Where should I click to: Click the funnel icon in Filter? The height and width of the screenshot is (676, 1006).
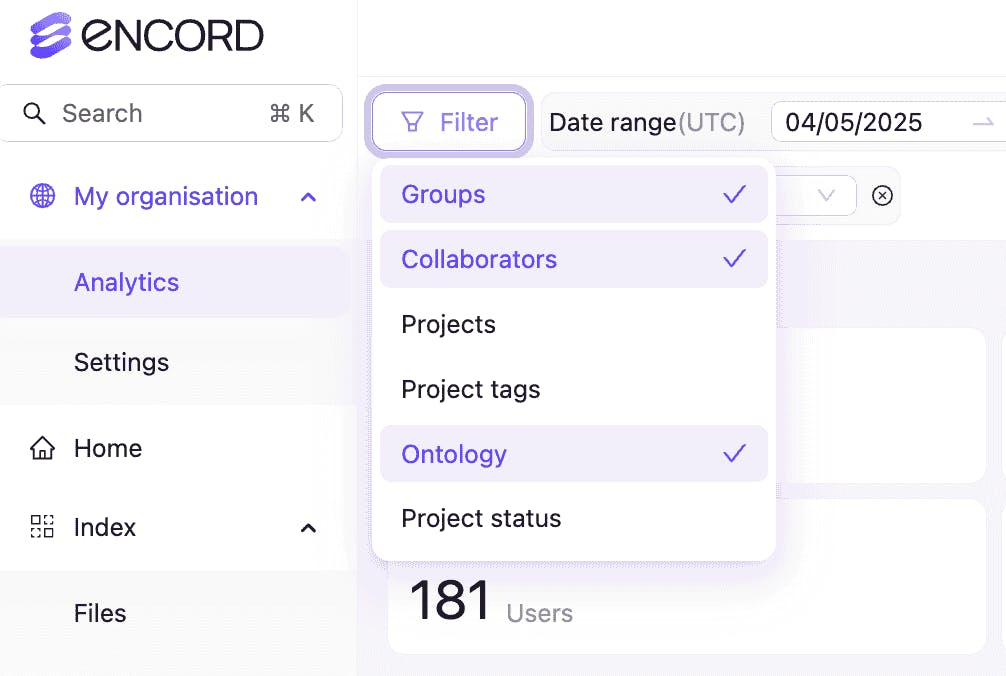(412, 122)
